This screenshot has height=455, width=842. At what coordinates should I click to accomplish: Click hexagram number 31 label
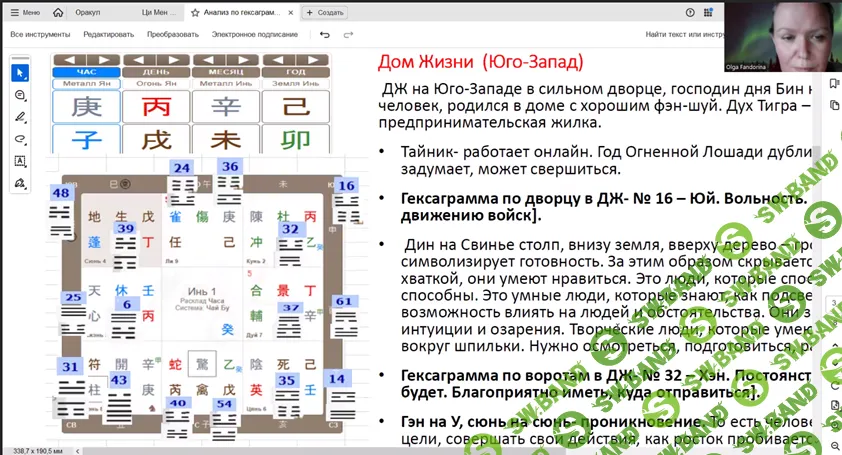[x=70, y=367]
